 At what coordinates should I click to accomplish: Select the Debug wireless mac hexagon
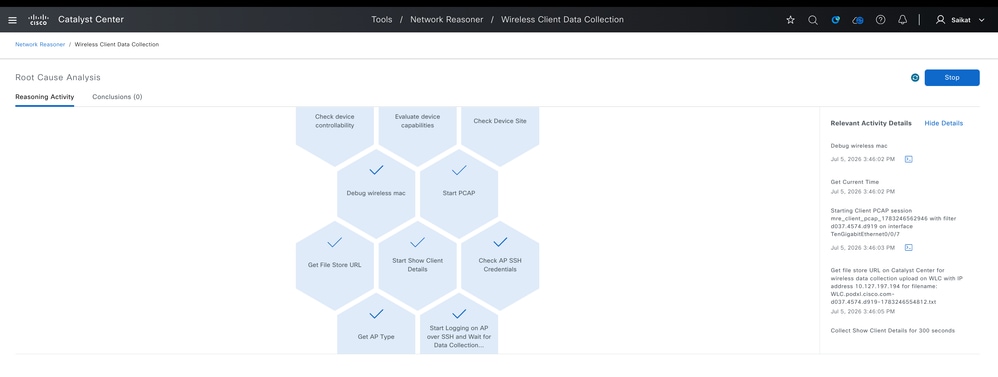coord(376,194)
